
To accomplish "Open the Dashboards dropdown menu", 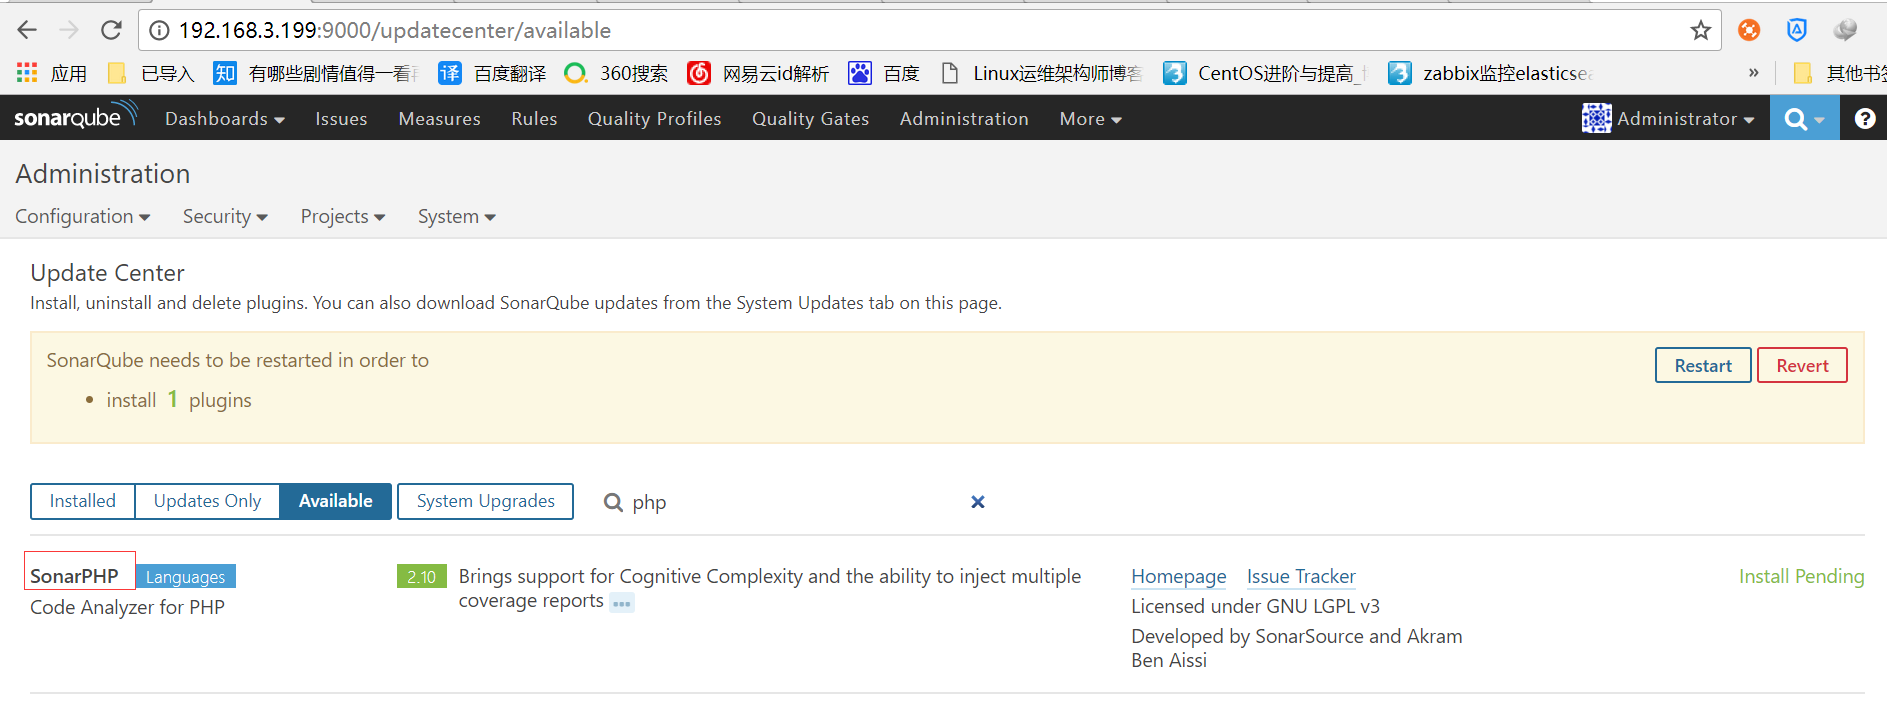I will (224, 119).
